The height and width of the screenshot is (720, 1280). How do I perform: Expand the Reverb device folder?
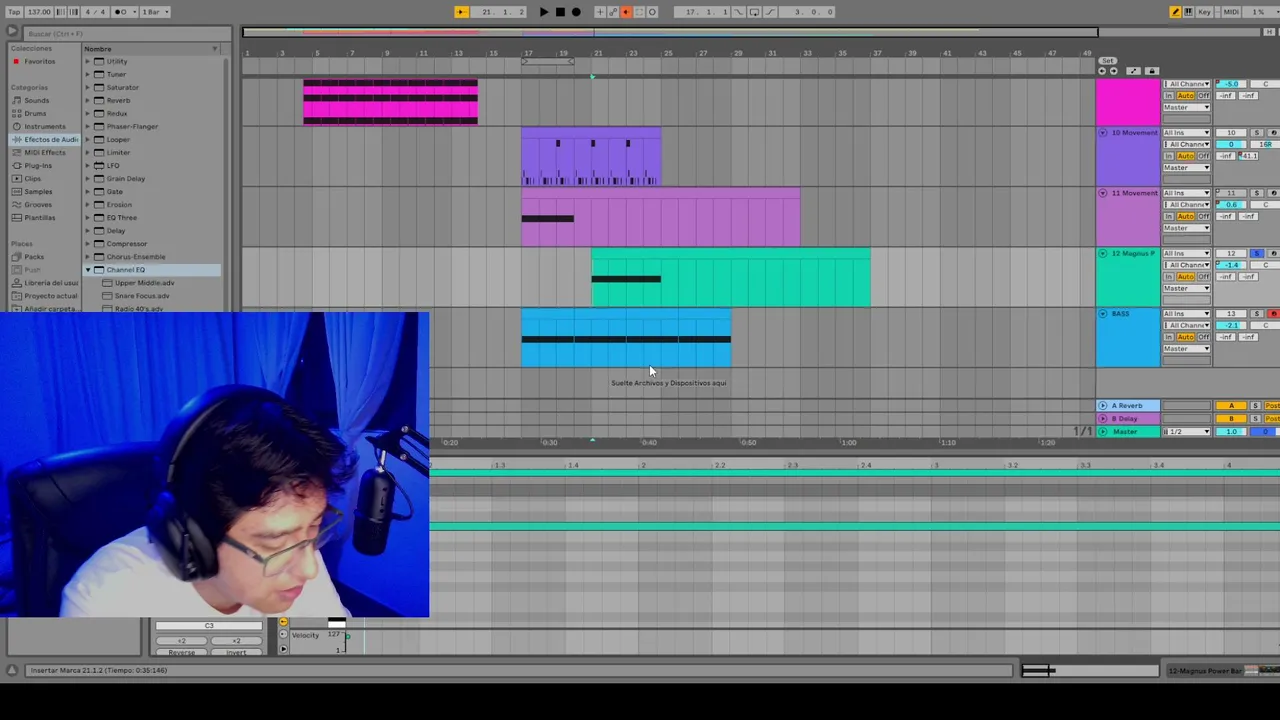point(87,101)
